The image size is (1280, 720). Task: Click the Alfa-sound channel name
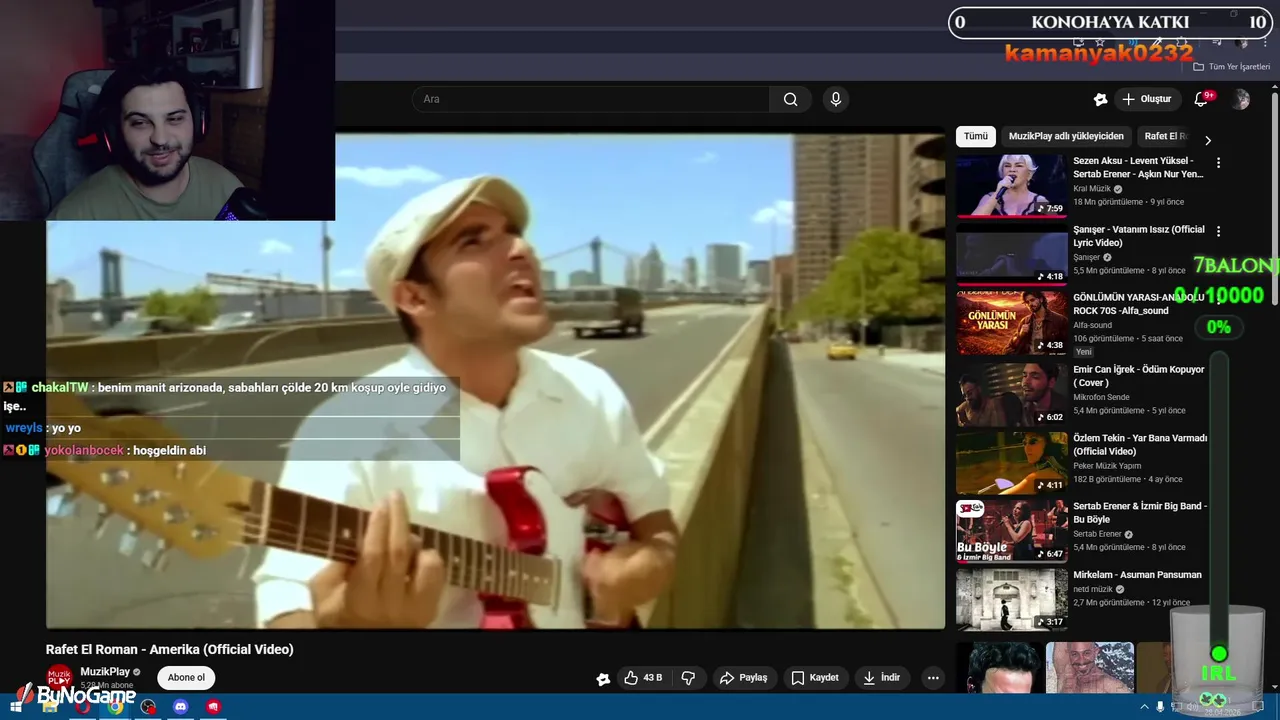[x=1092, y=326]
